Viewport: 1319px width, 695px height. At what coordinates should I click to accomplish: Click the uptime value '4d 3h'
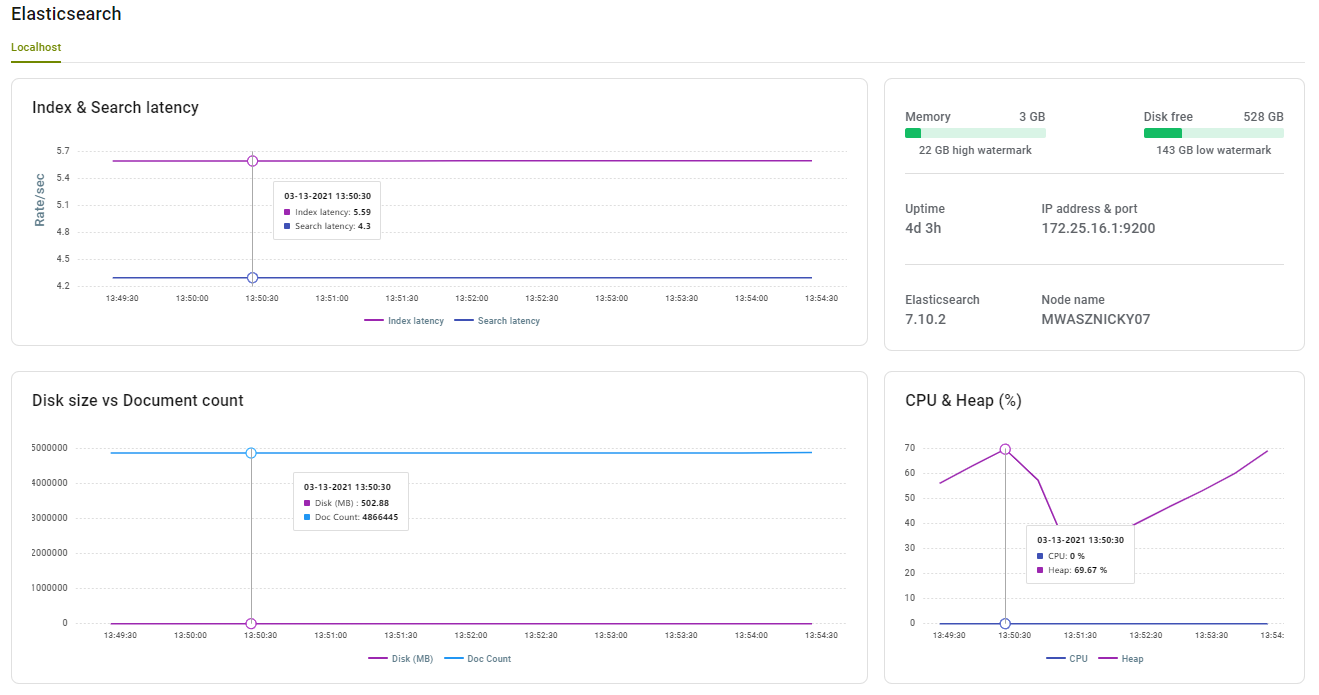(923, 228)
